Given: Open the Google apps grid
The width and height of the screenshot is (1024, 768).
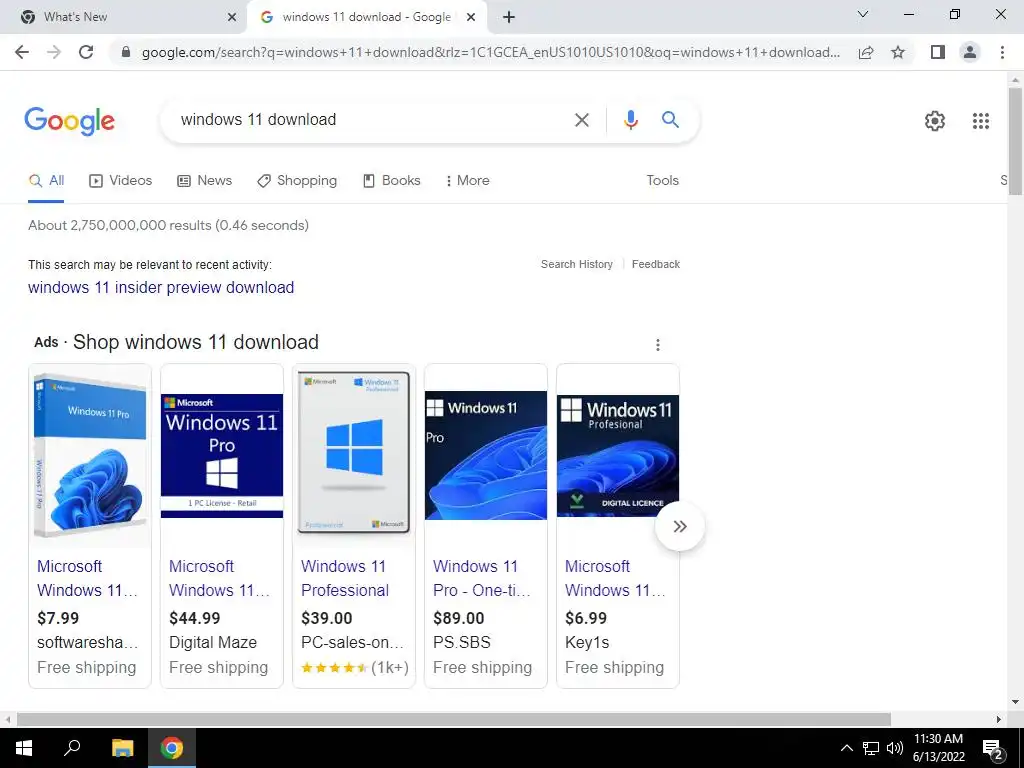Looking at the screenshot, I should click(x=980, y=121).
